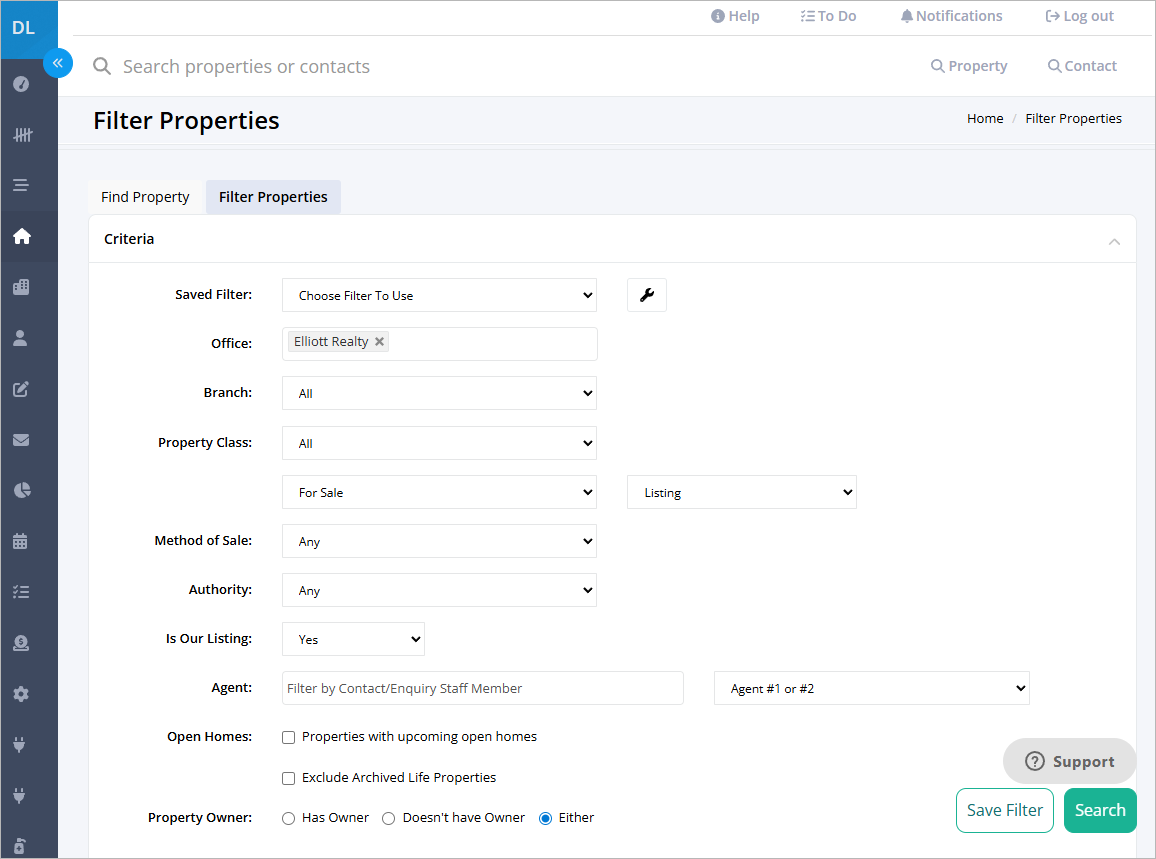Image resolution: width=1156 pixels, height=859 pixels.
Task: Open the Agent #1 or #2 dropdown
Action: [871, 688]
